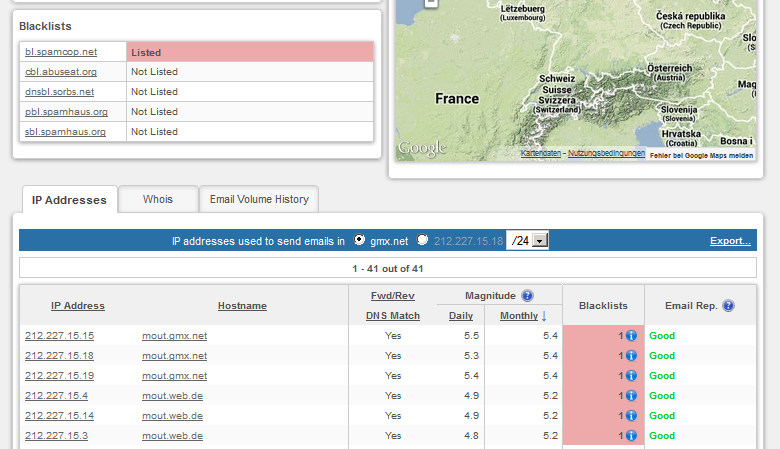Open the Email Volume History tab
This screenshot has width=780, height=449.
coord(259,199)
